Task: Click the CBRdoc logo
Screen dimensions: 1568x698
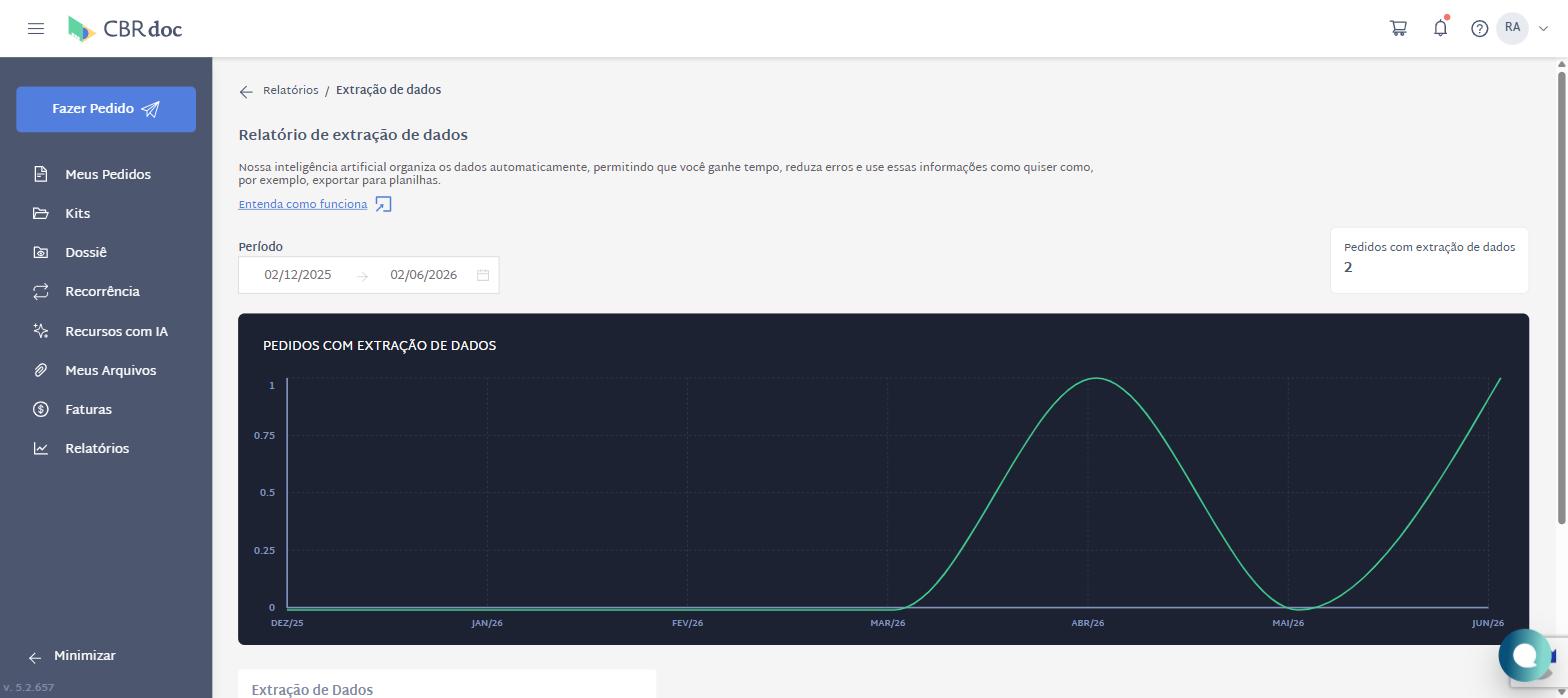Action: coord(125,29)
